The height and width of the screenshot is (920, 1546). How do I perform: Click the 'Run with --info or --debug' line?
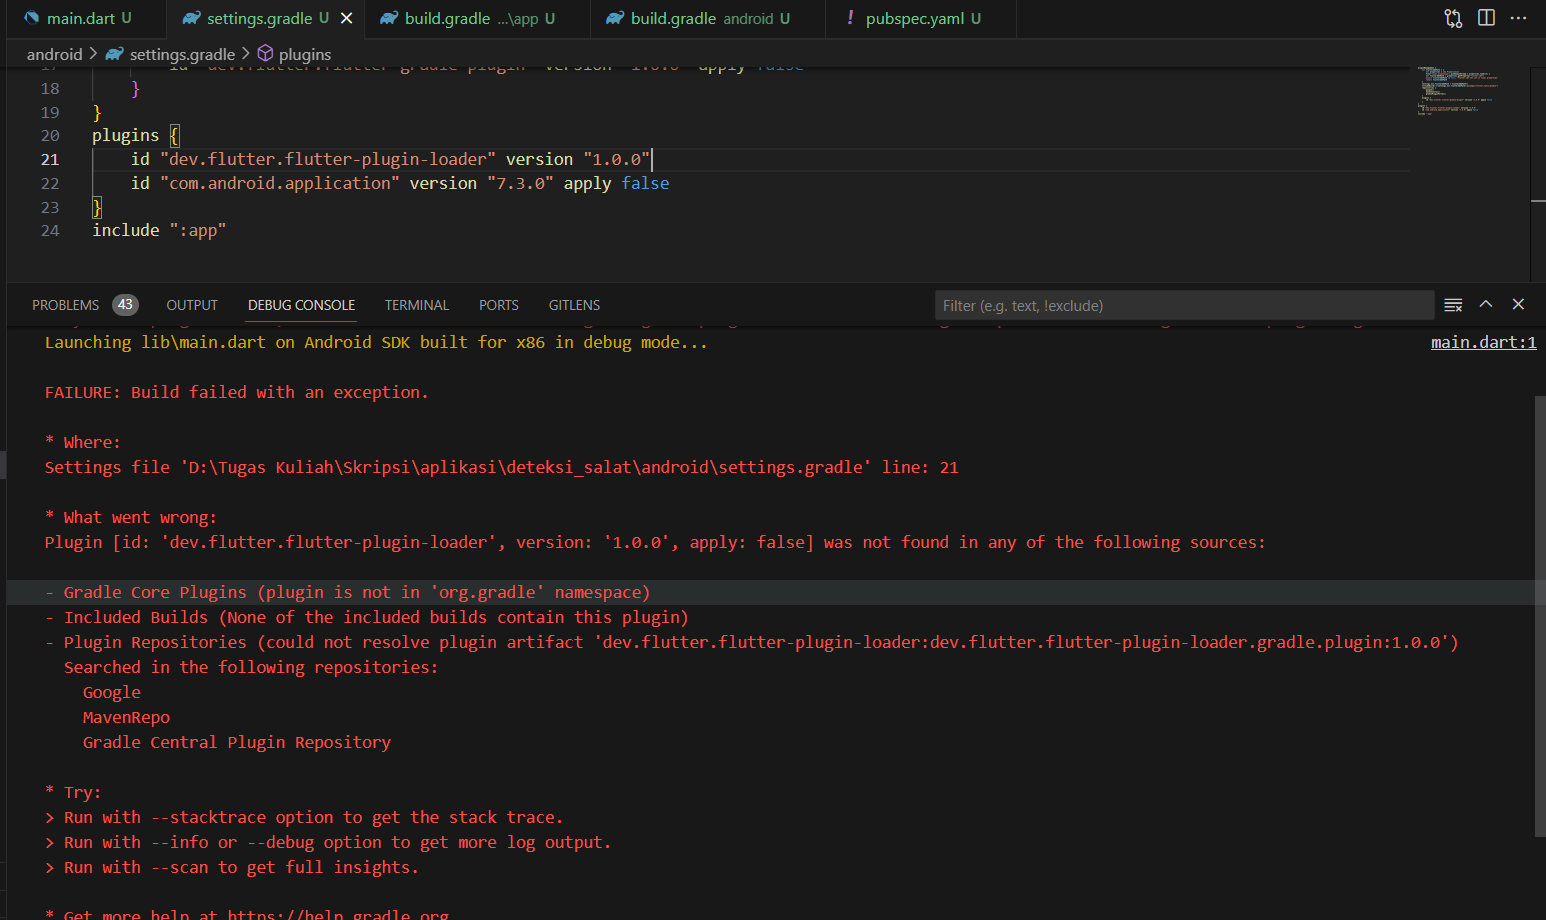328,842
